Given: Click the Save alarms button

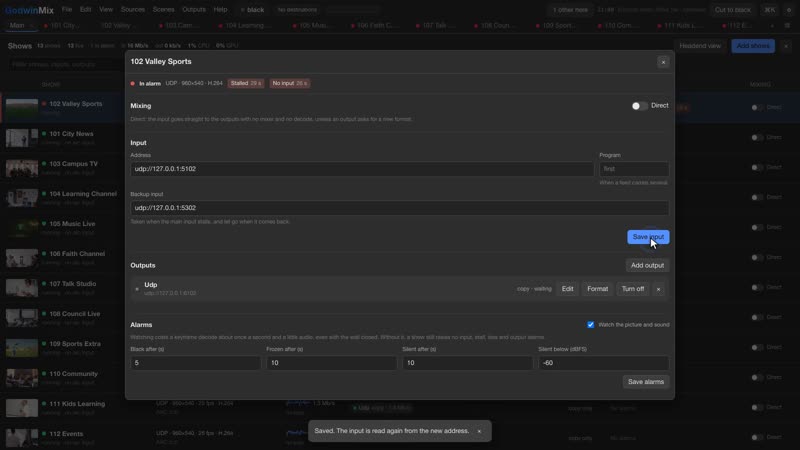Looking at the screenshot, I should click(645, 382).
